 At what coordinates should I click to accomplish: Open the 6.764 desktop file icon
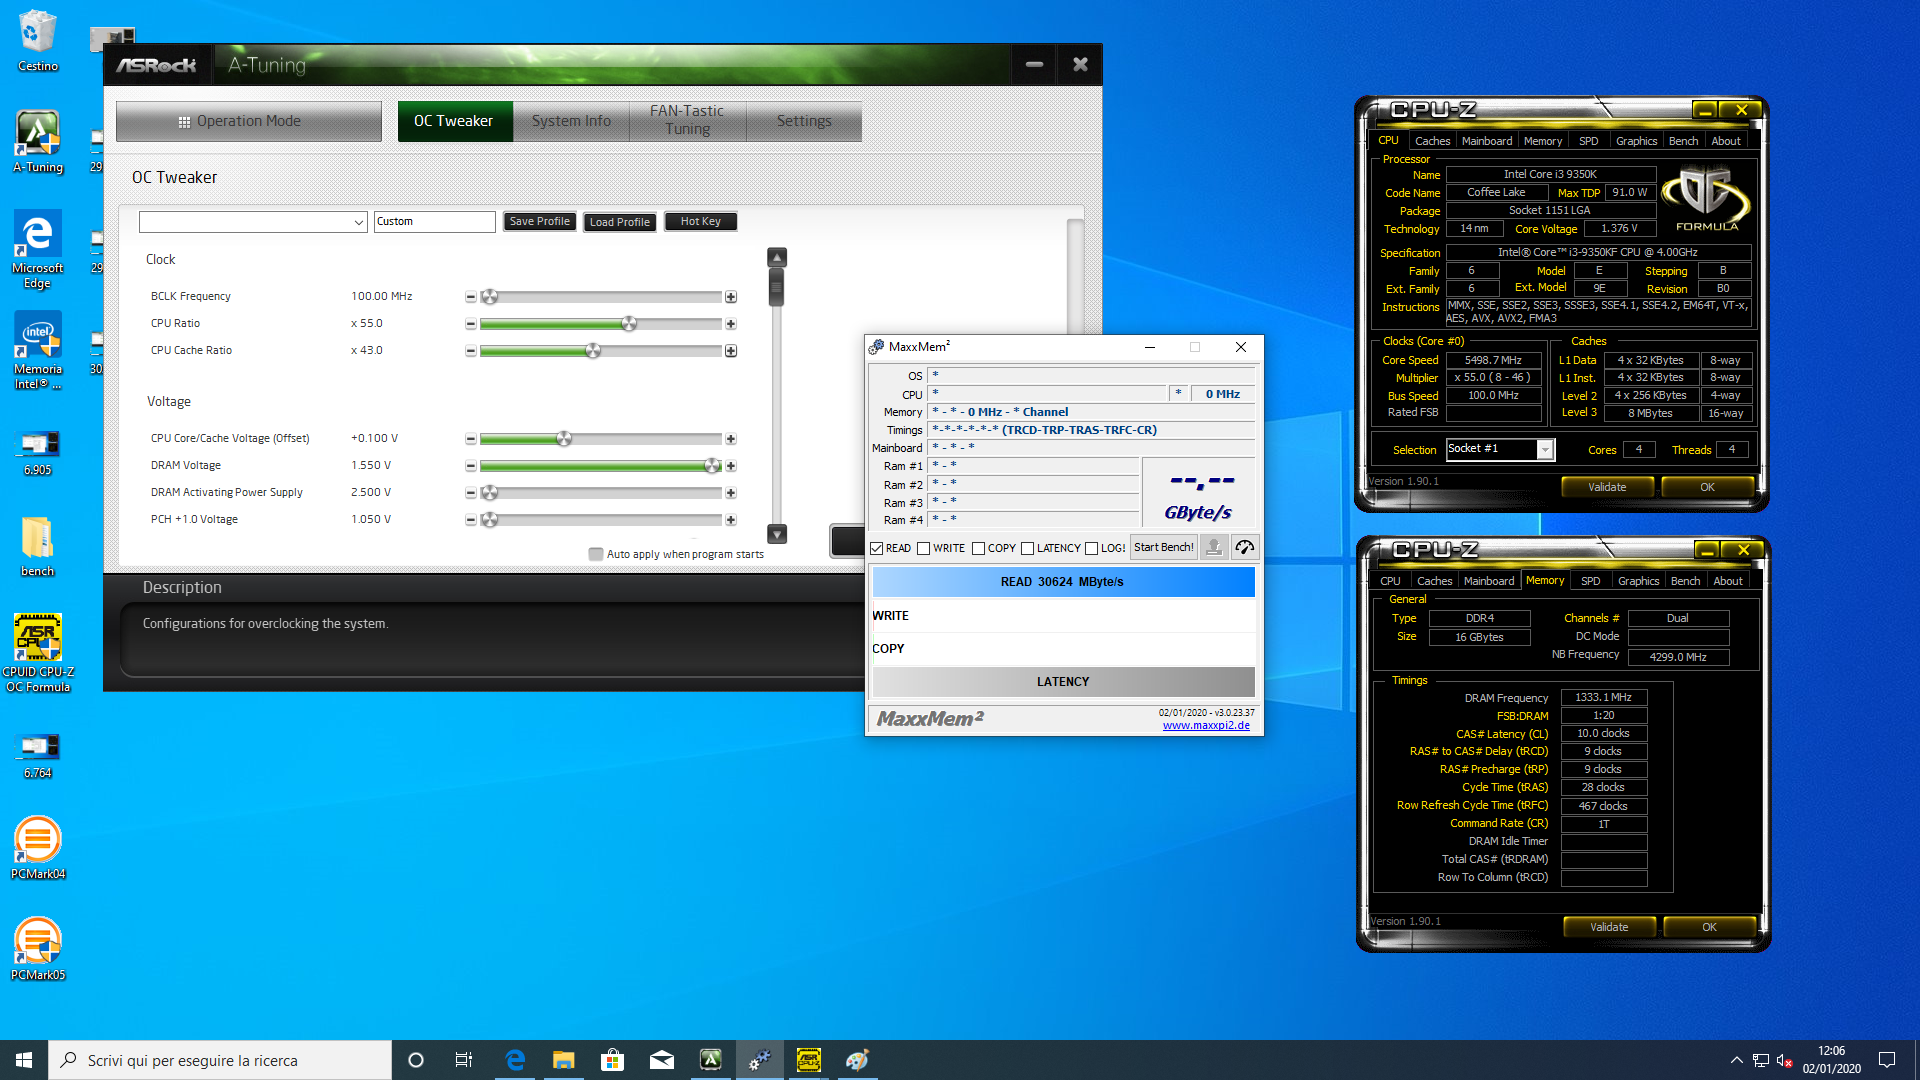pos(38,755)
